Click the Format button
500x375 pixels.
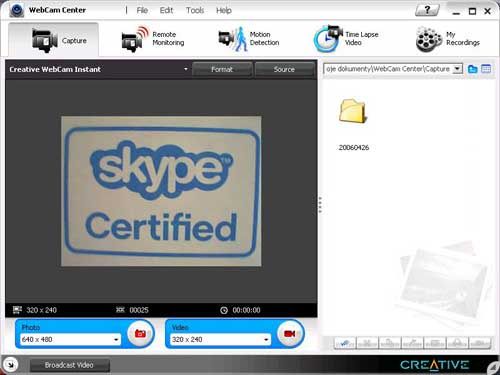point(222,69)
